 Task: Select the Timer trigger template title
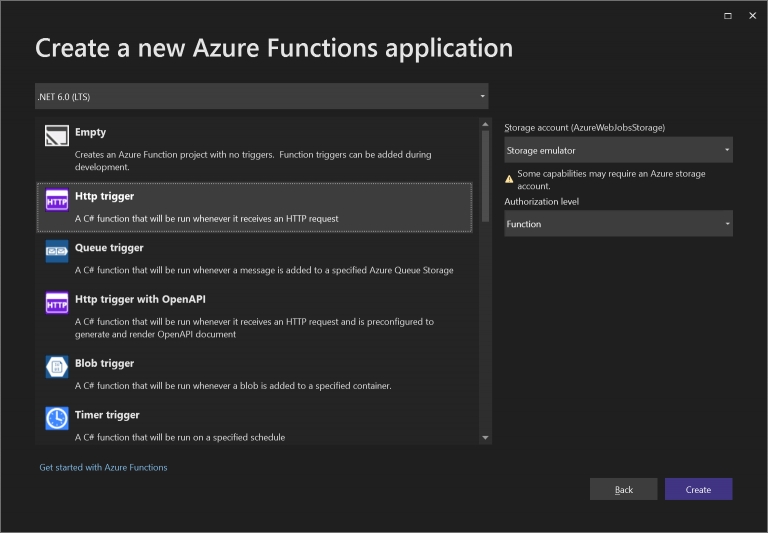click(107, 415)
